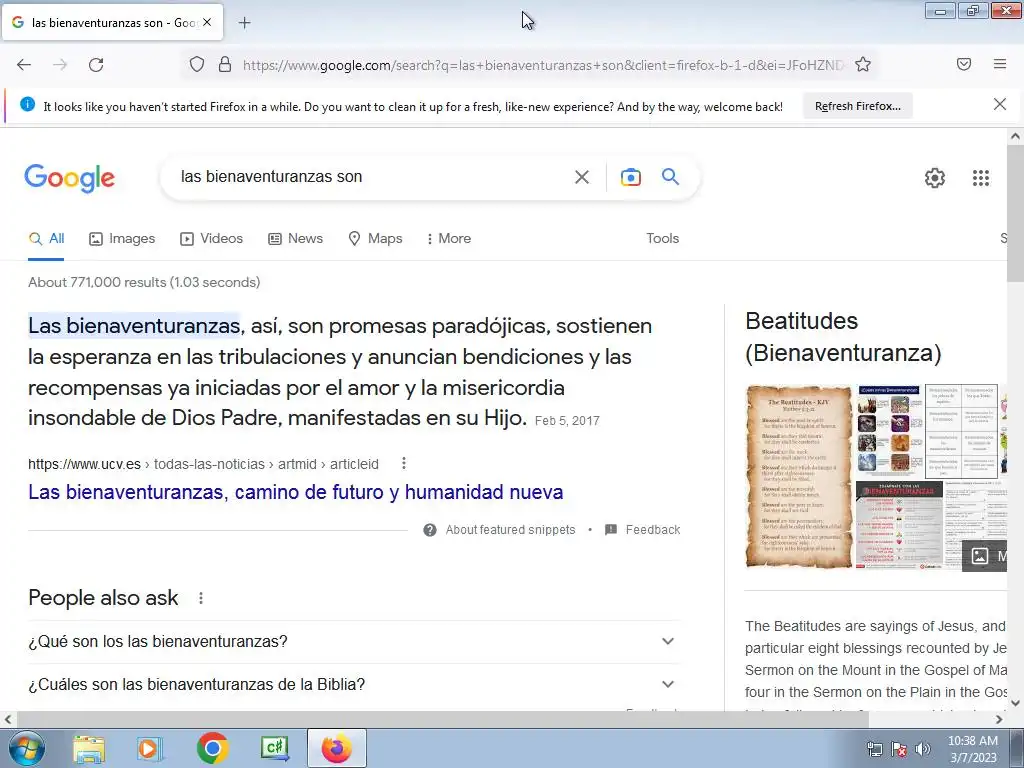Bookmark this page with the star icon

click(x=863, y=65)
